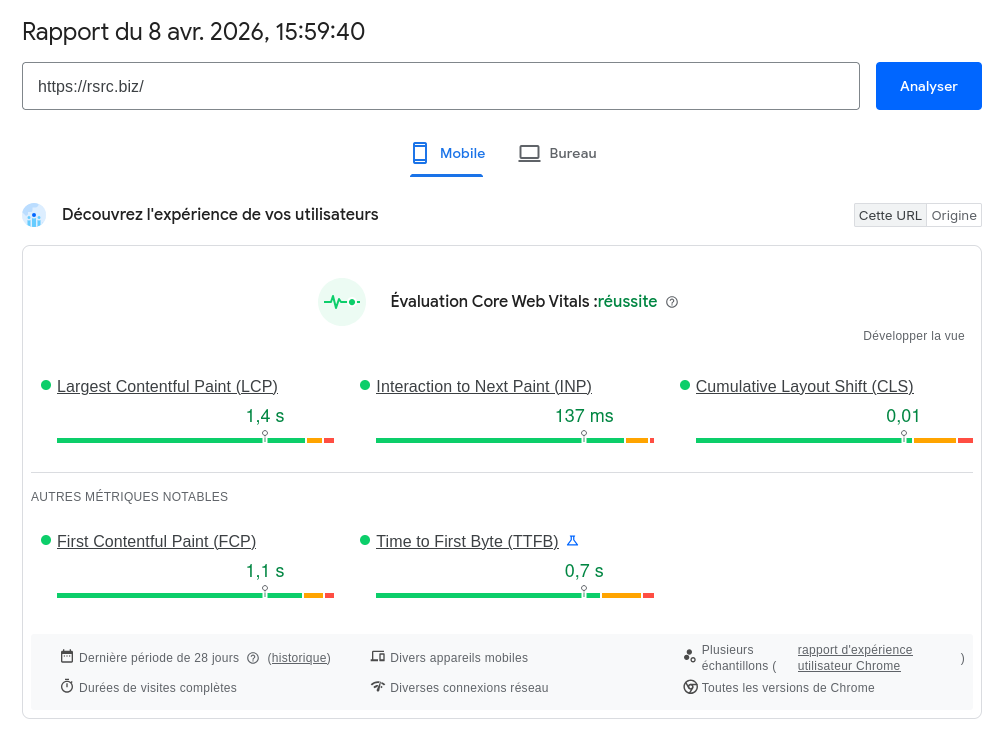Screen dimensions: 999x731
Task: Click the mobile devices icon near Divers appareils
Action: (379, 657)
